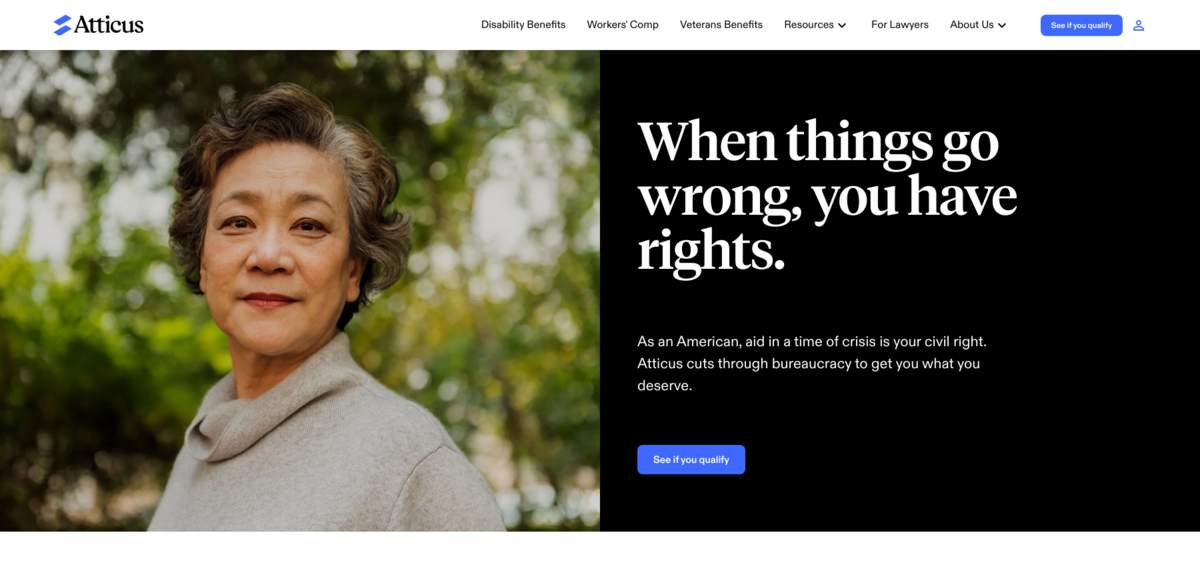Viewport: 1200px width, 587px height.
Task: Expand the chevron beside About Us
Action: (1002, 25)
